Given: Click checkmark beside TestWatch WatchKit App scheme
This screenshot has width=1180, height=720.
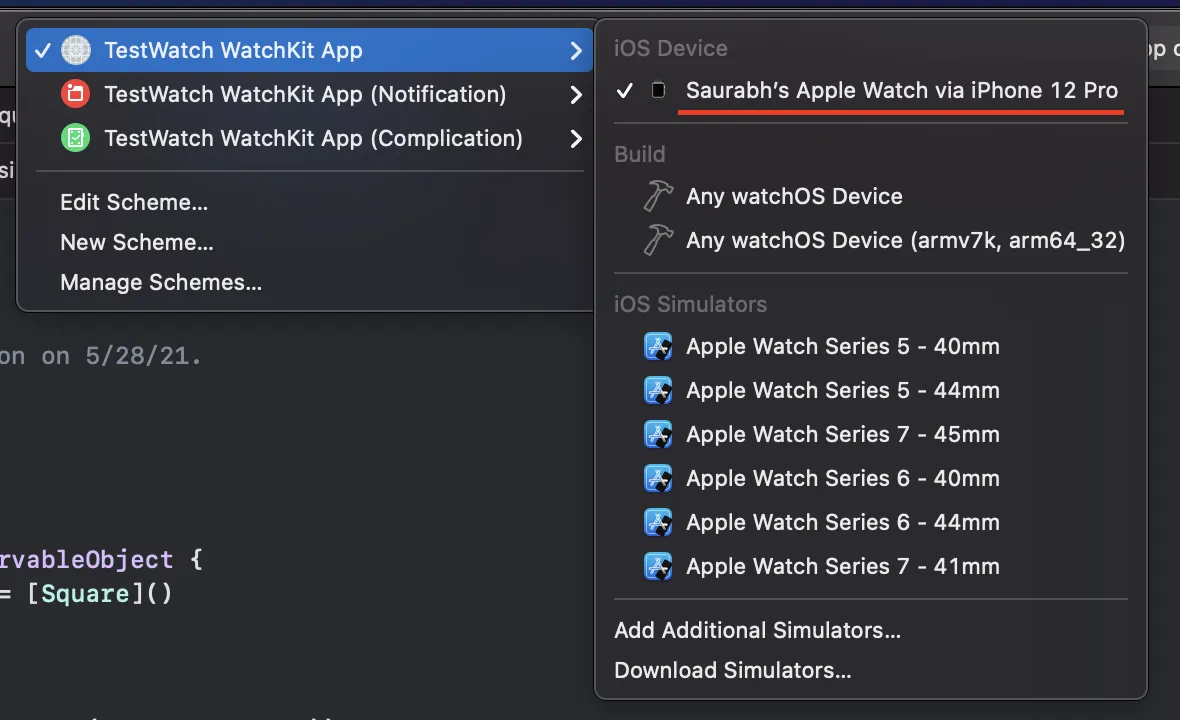Looking at the screenshot, I should [42, 50].
